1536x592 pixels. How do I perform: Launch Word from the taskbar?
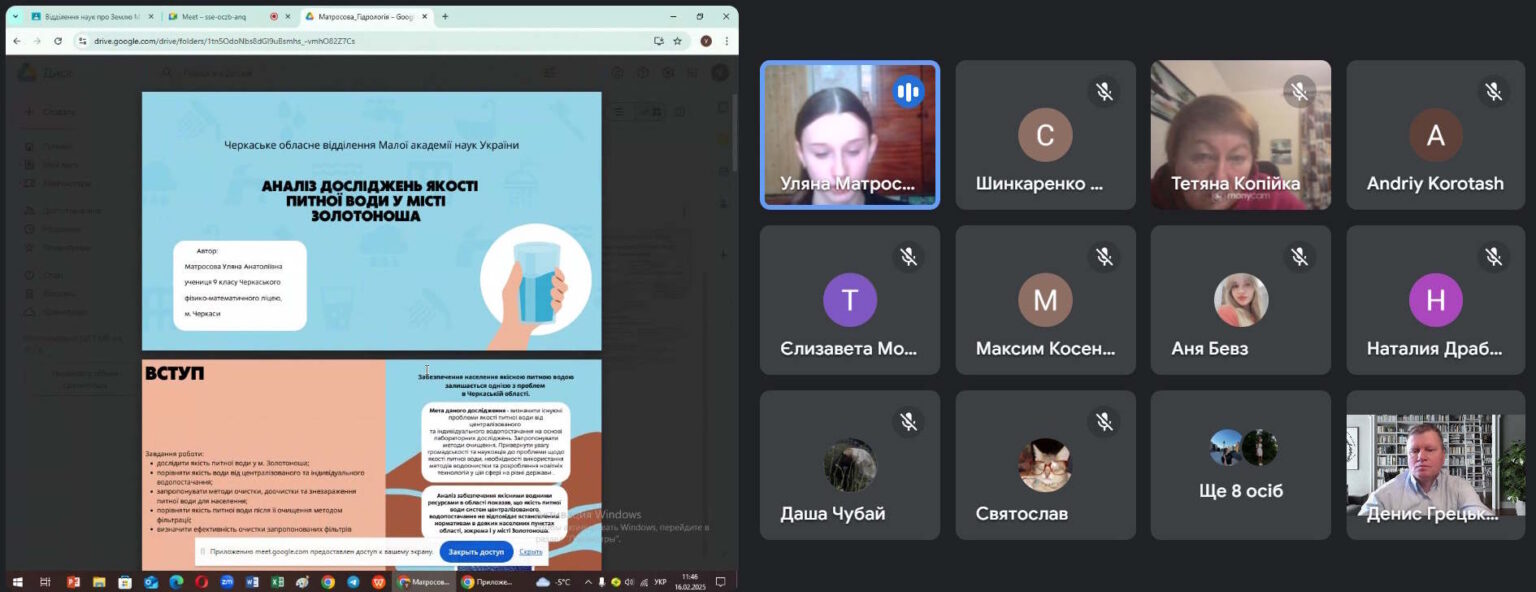point(252,582)
